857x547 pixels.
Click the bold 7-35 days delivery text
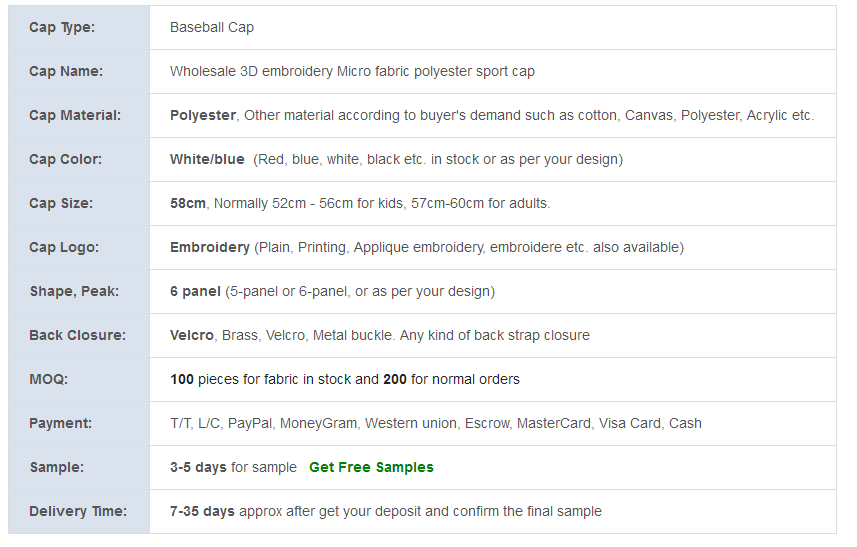(x=202, y=511)
